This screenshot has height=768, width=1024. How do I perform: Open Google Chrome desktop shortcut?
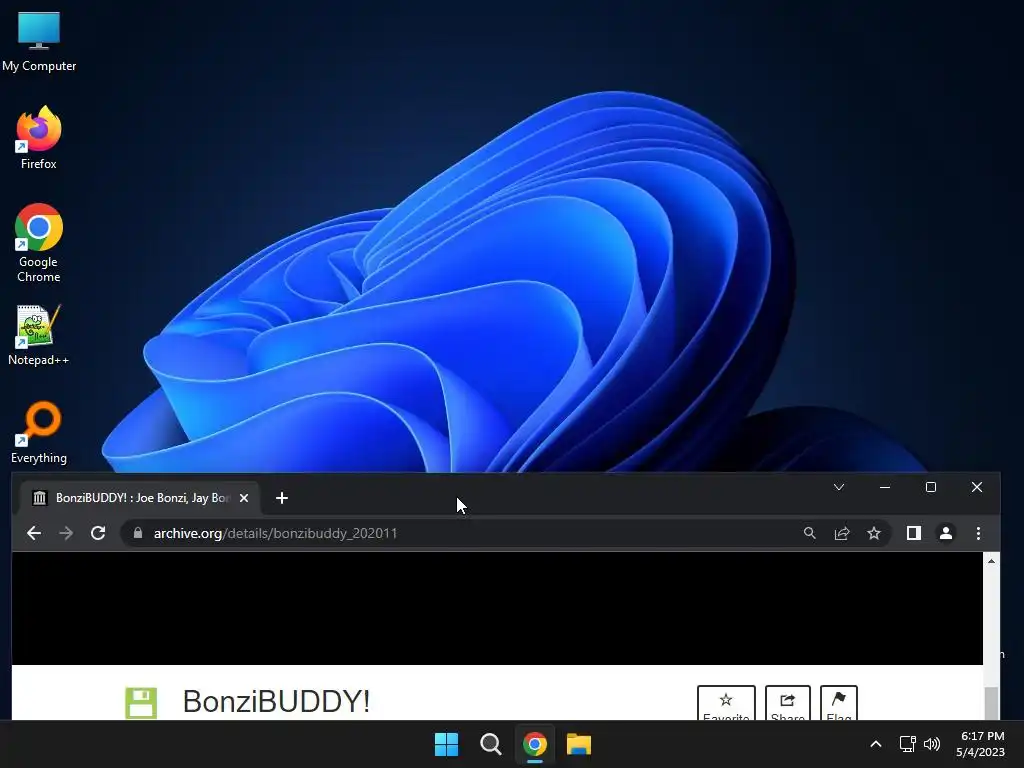(x=39, y=243)
